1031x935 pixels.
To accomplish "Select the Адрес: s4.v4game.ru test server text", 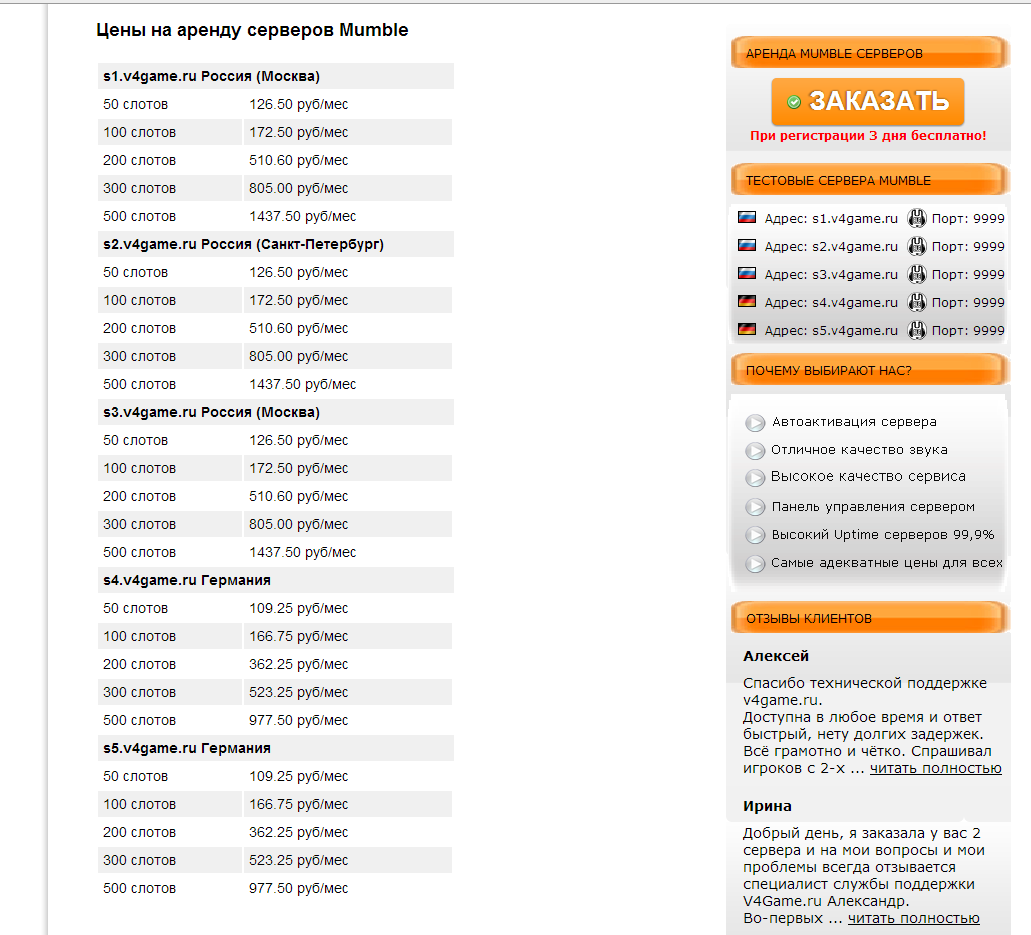I will point(831,302).
